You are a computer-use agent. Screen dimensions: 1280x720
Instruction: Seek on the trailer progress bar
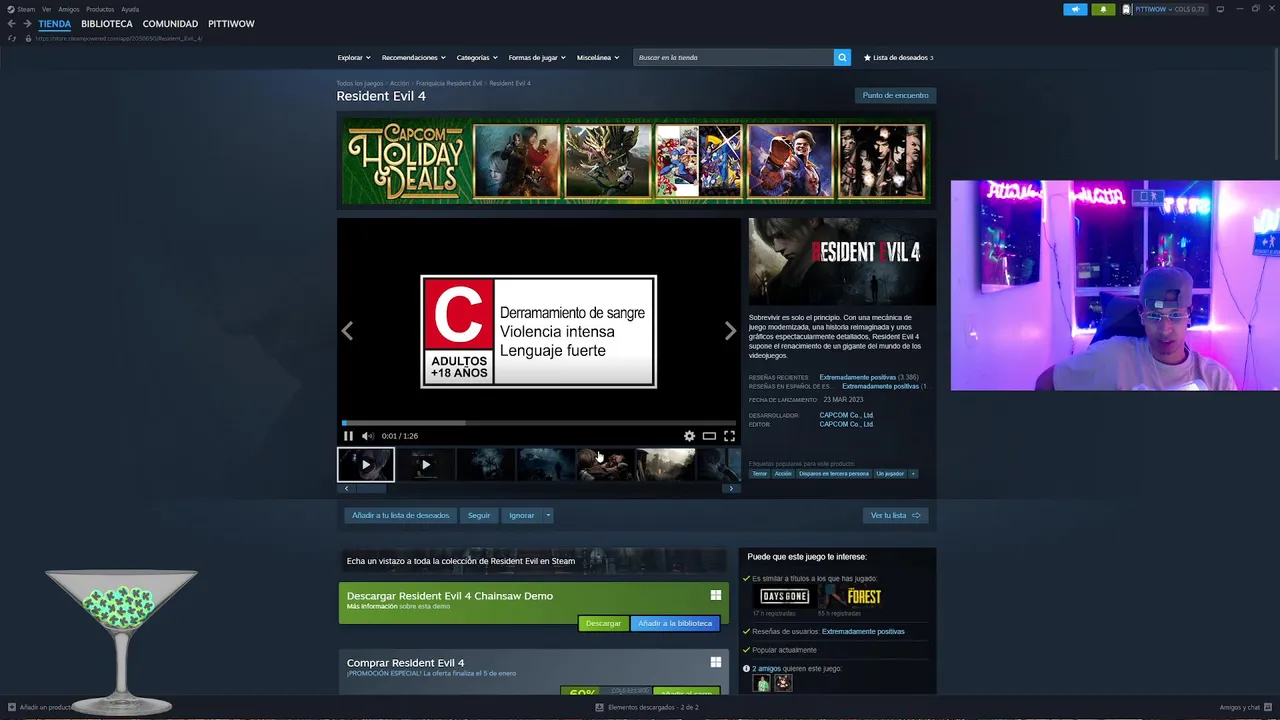[539, 423]
